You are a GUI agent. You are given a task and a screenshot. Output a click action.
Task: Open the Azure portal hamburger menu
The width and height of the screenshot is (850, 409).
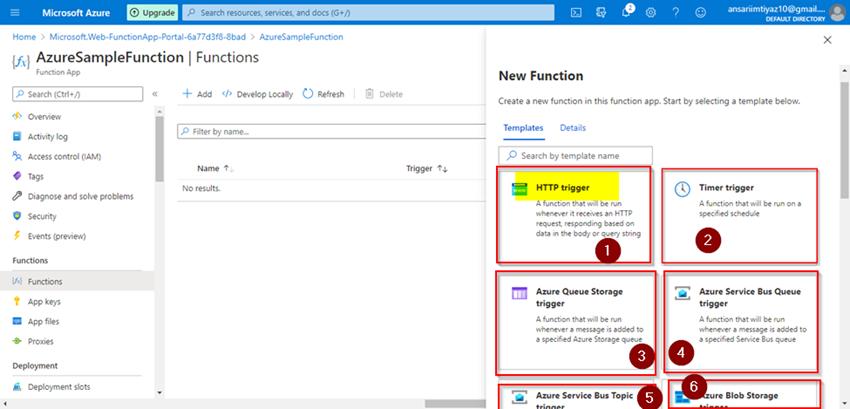point(15,12)
